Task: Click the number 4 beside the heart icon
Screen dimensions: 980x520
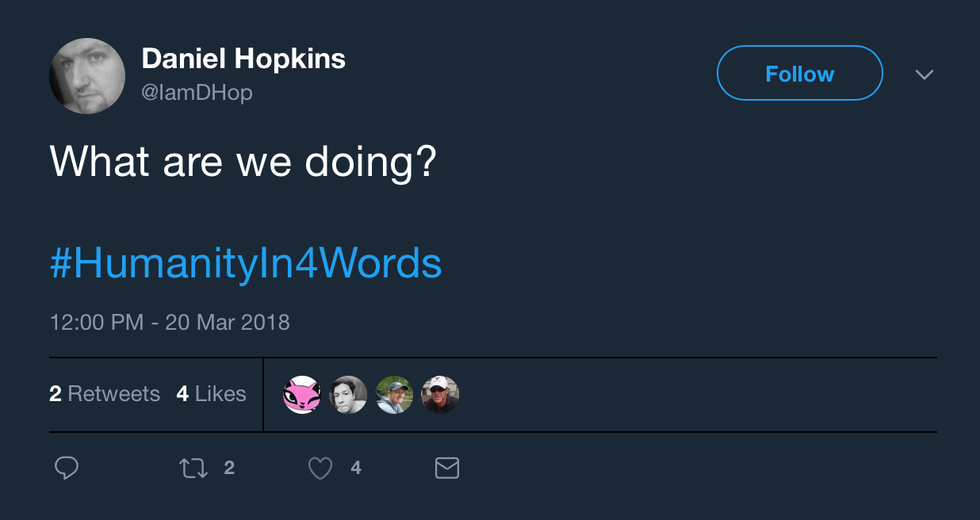Action: pyautogui.click(x=356, y=468)
